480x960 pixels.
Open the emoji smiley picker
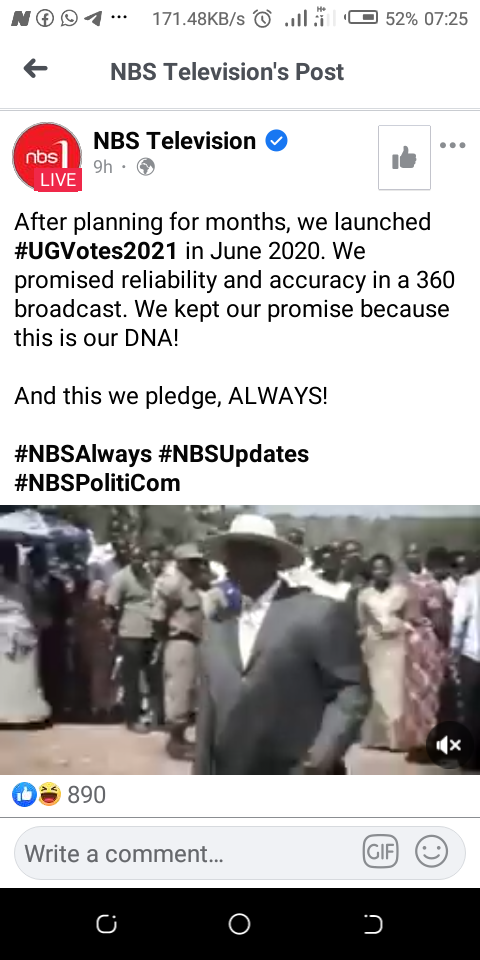coord(432,852)
